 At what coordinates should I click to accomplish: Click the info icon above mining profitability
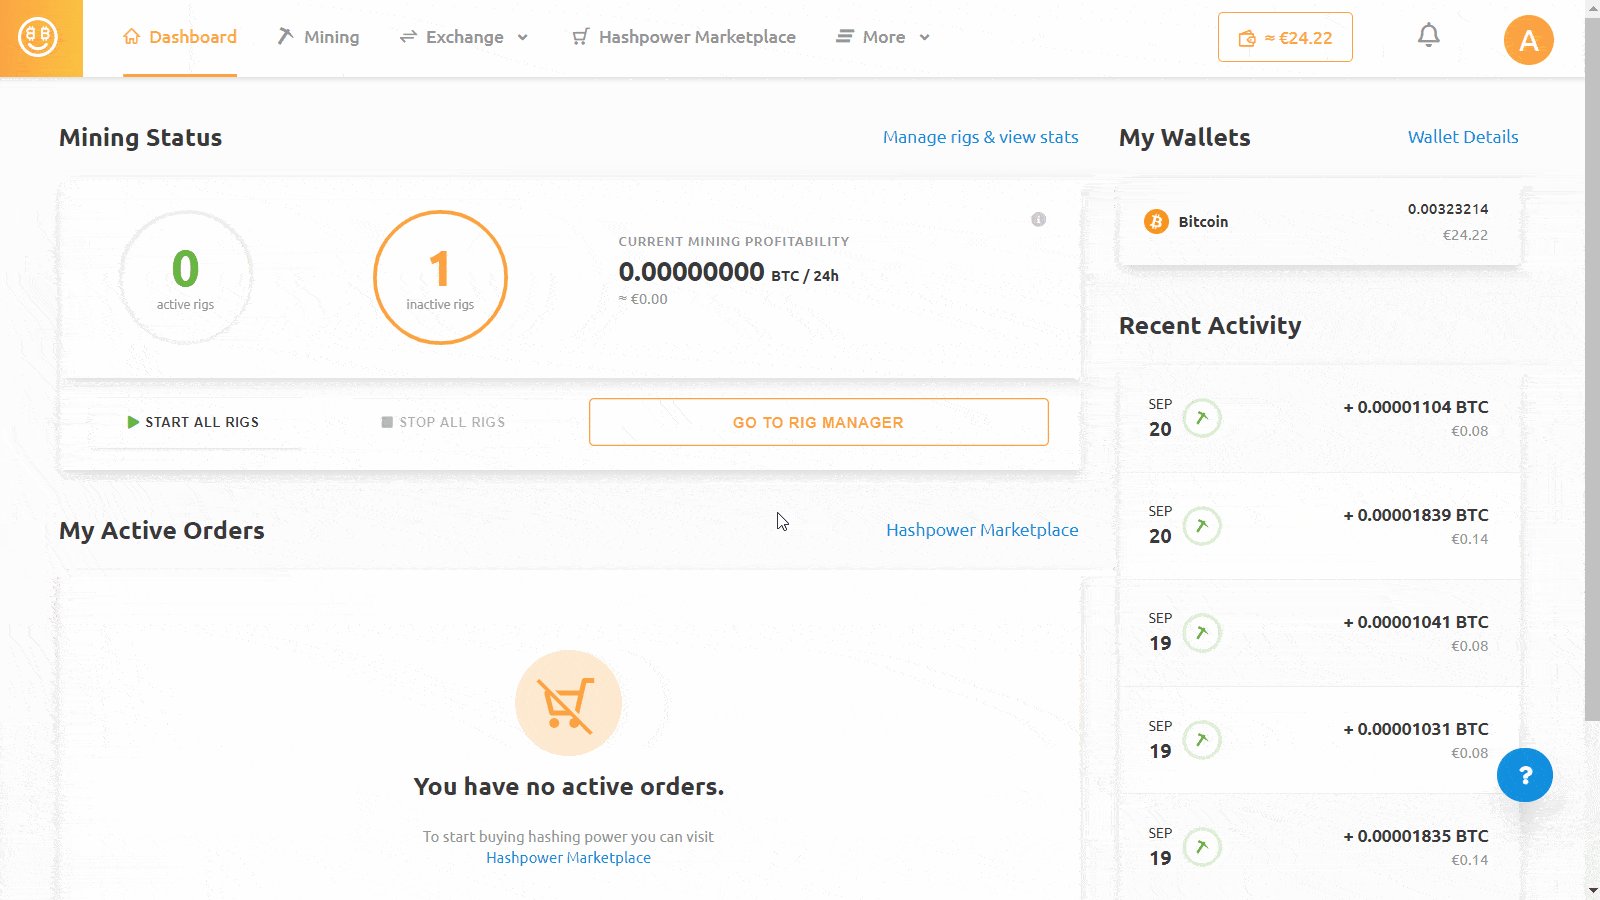pos(1038,219)
